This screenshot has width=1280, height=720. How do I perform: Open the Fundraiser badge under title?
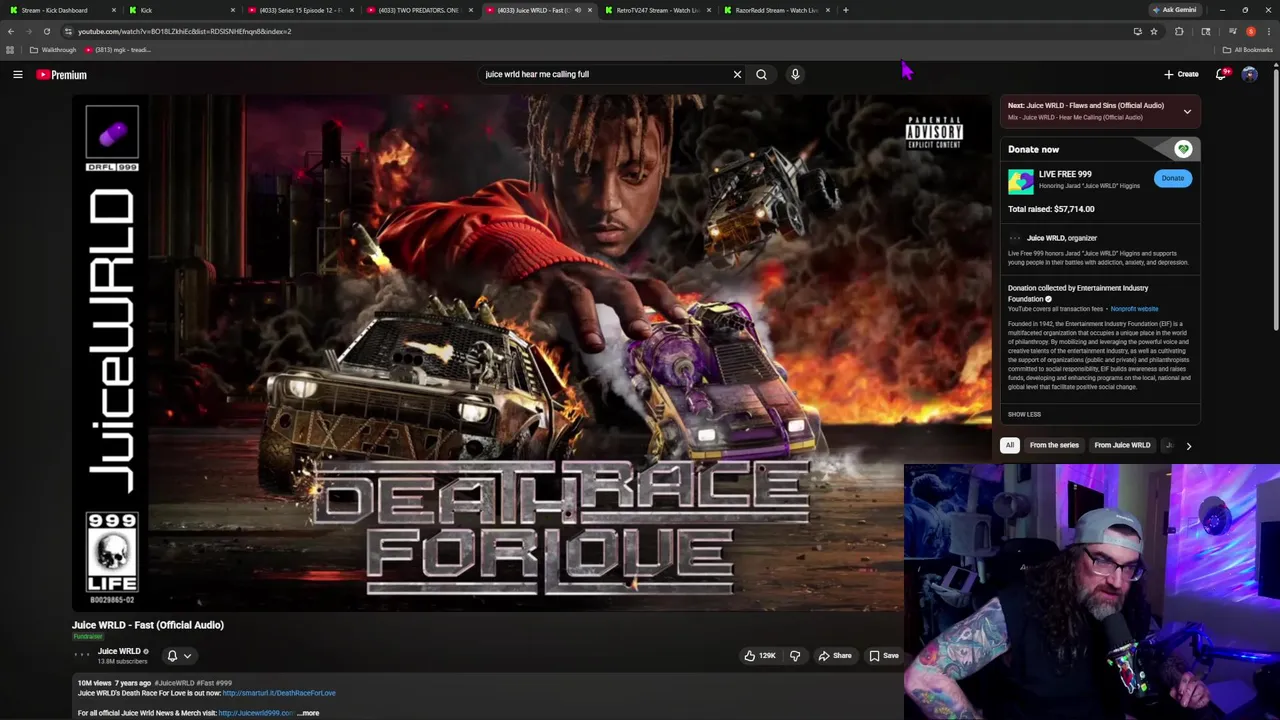coord(87,636)
